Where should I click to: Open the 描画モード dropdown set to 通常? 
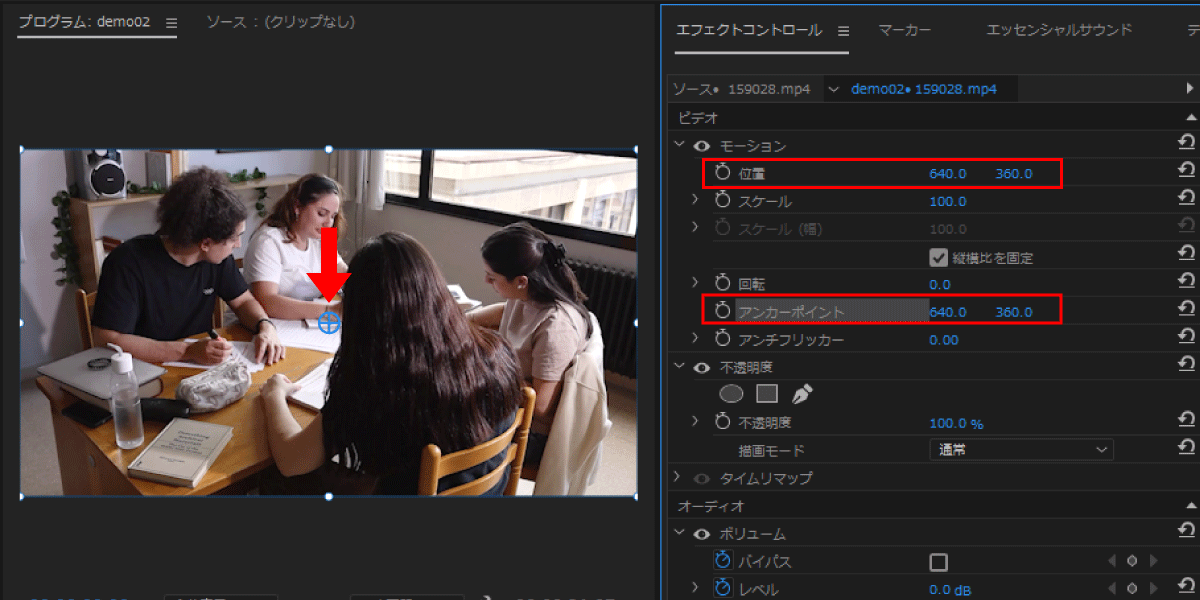(1021, 450)
